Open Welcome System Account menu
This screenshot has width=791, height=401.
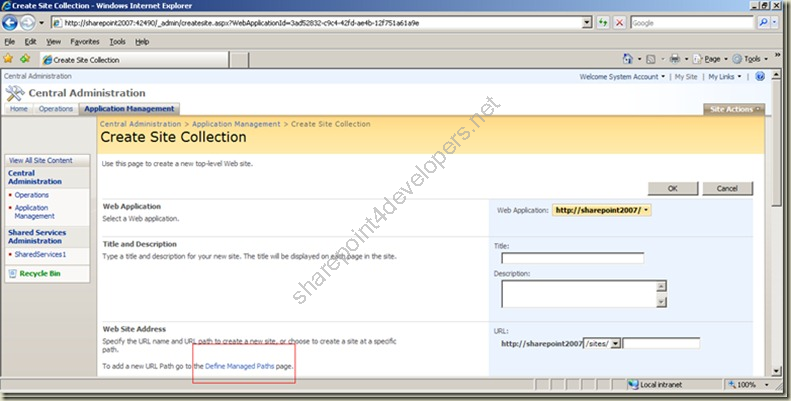(x=622, y=77)
